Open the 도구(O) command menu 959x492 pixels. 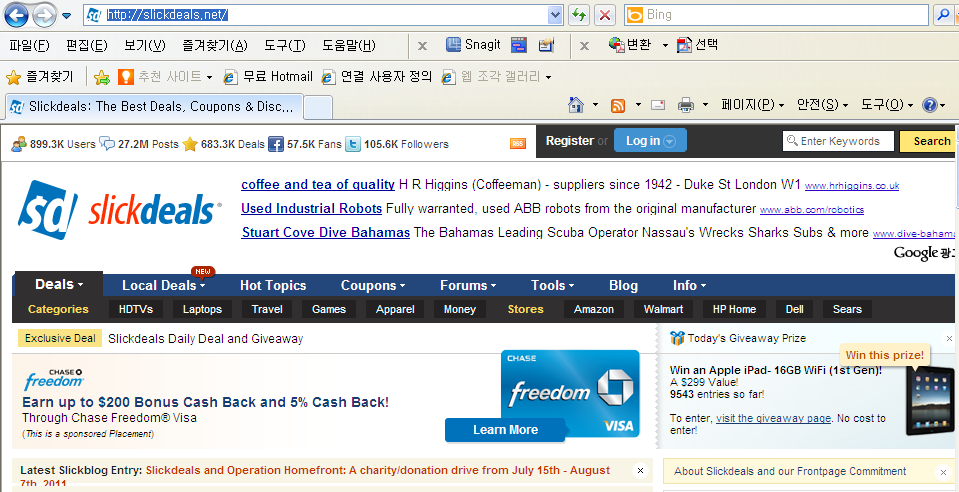(887, 105)
